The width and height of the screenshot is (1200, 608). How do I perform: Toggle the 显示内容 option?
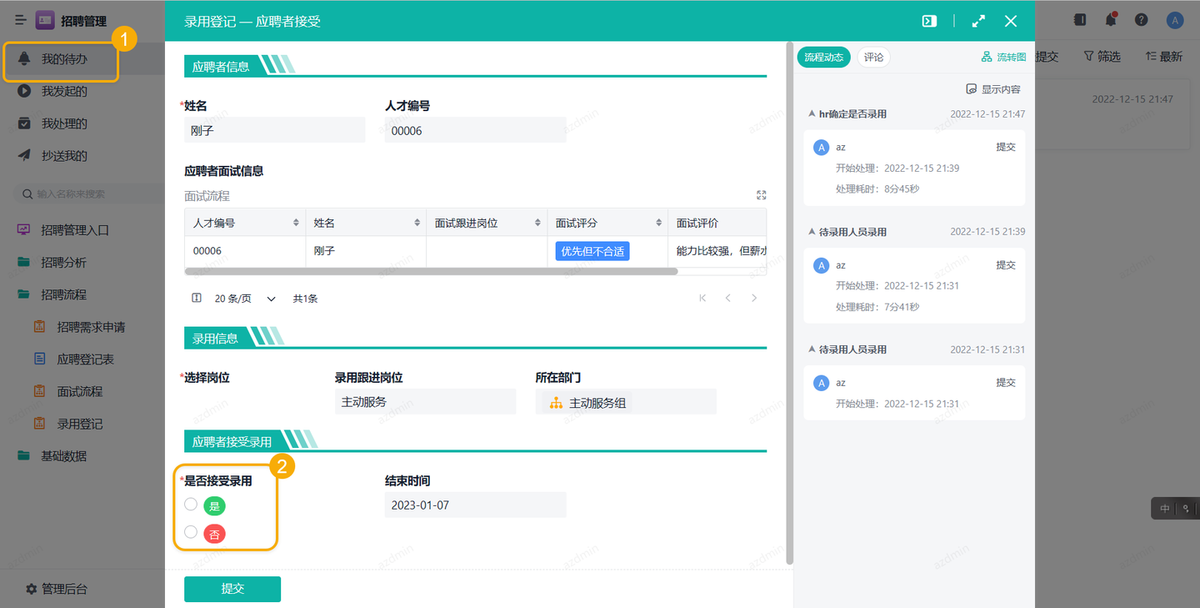tap(993, 89)
